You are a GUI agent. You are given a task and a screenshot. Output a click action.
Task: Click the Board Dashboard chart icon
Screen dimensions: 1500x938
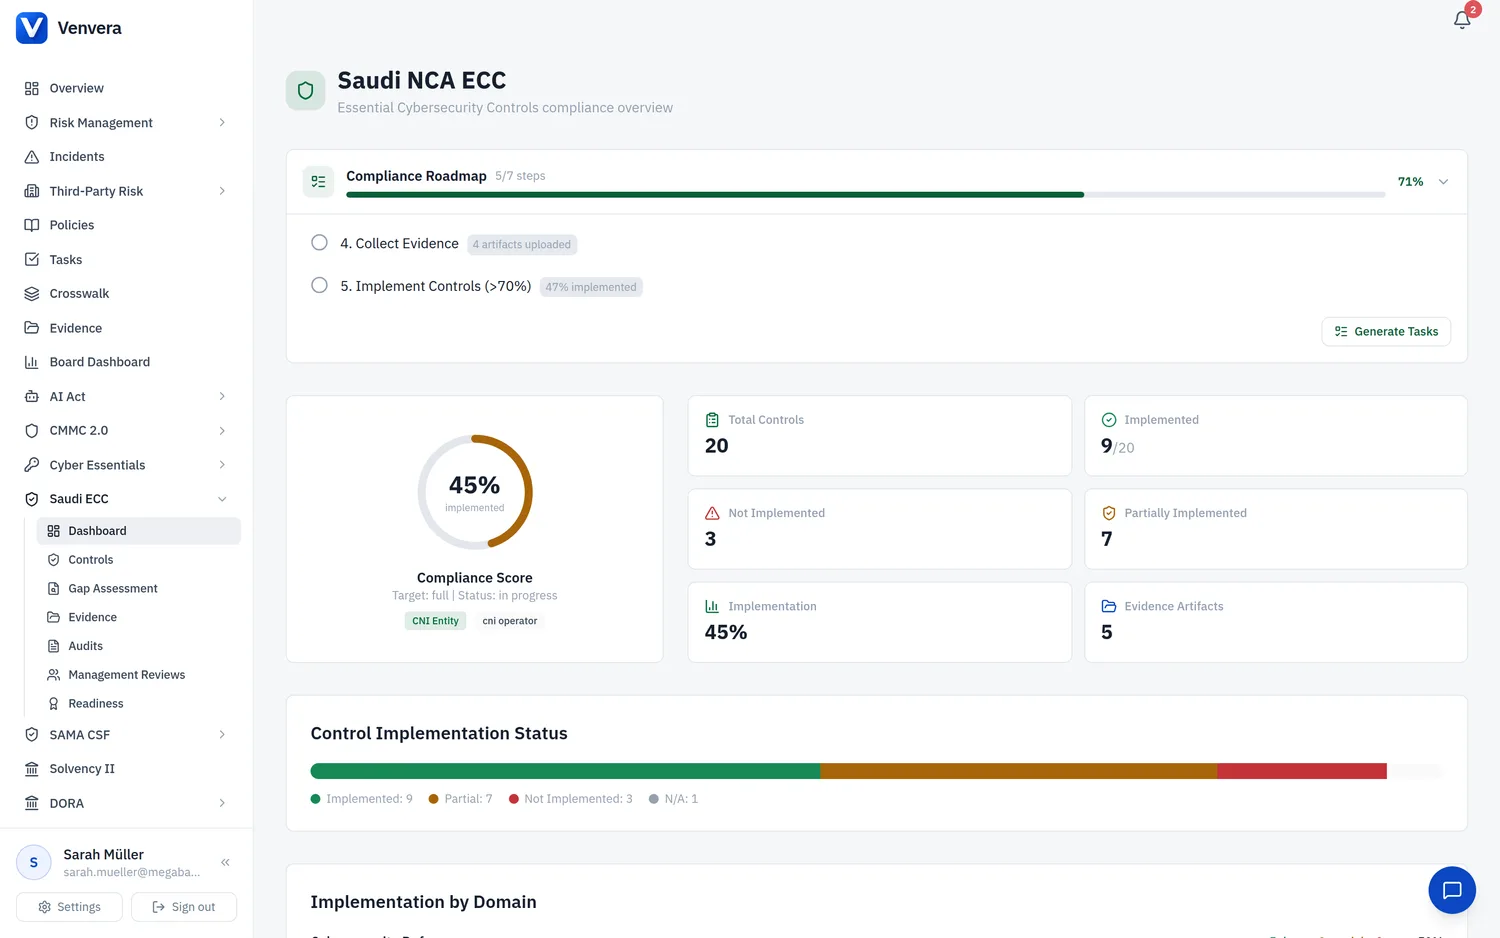(32, 362)
